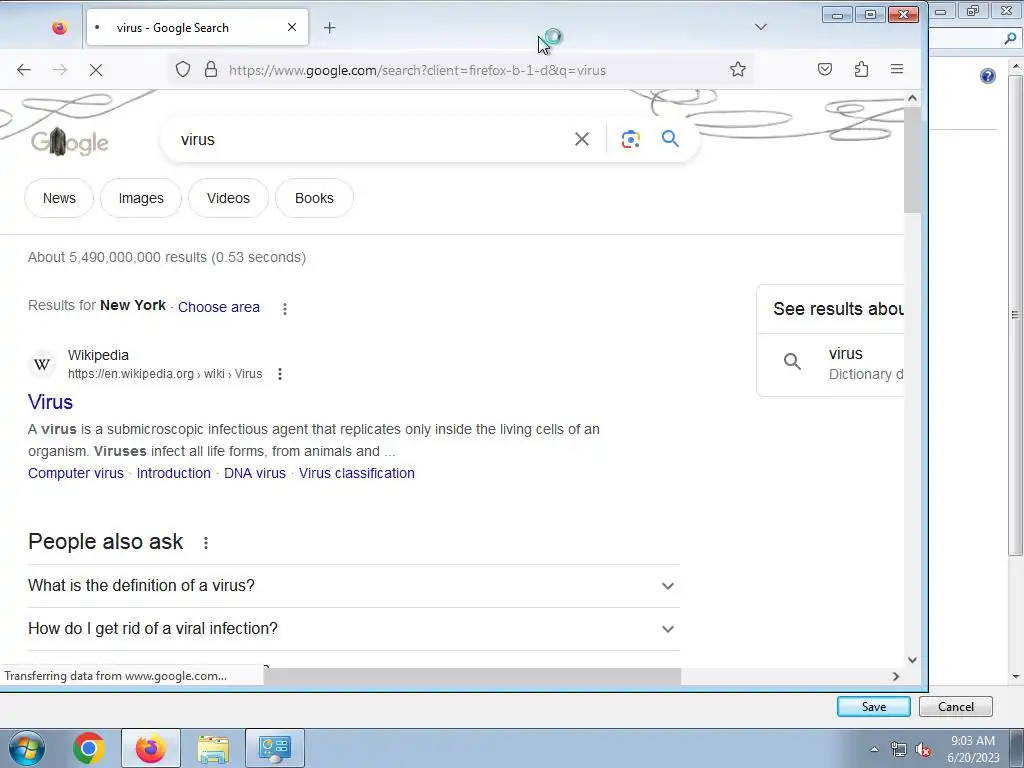Search by image with camera icon
This screenshot has width=1024, height=768.
point(630,139)
